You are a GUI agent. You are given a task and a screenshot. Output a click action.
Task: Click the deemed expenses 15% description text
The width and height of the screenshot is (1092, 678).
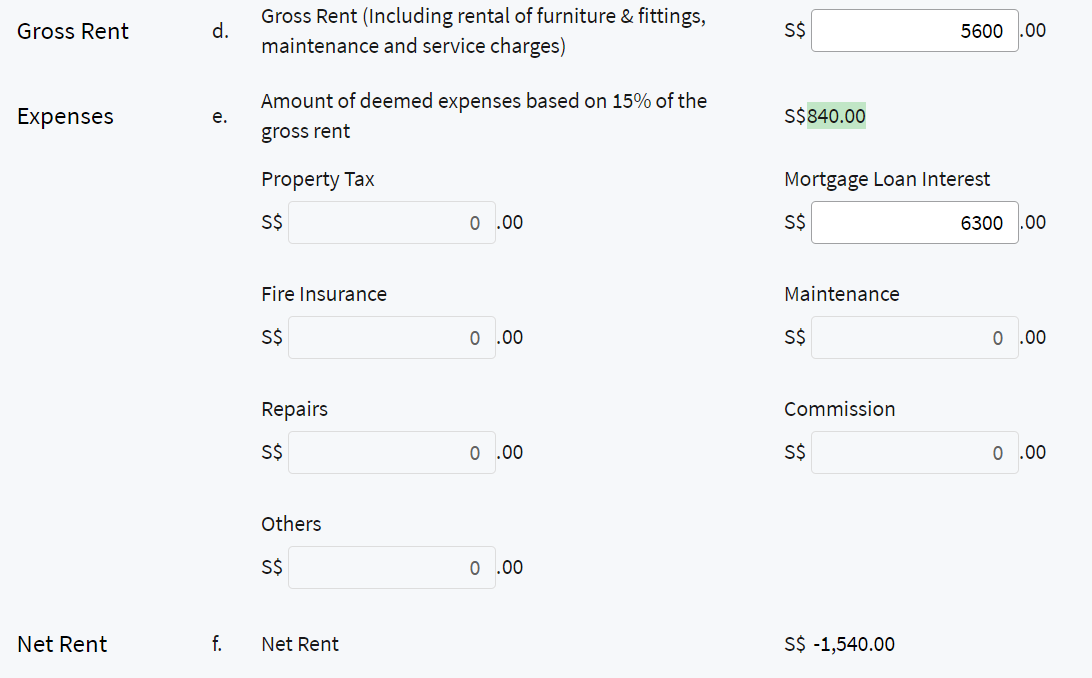click(x=484, y=116)
